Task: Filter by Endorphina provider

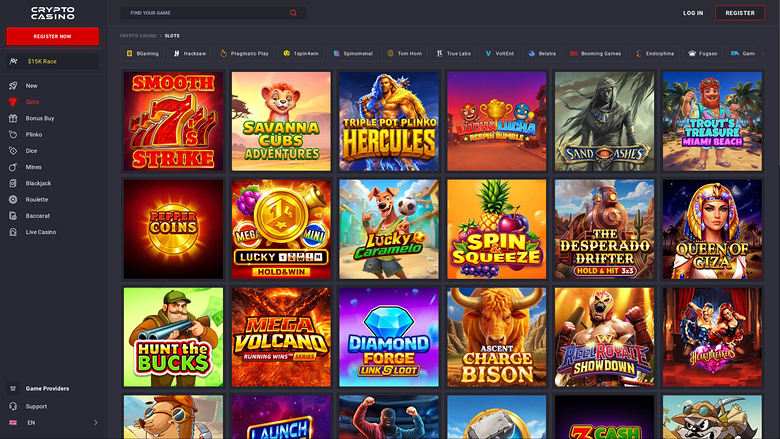Action: pos(655,53)
